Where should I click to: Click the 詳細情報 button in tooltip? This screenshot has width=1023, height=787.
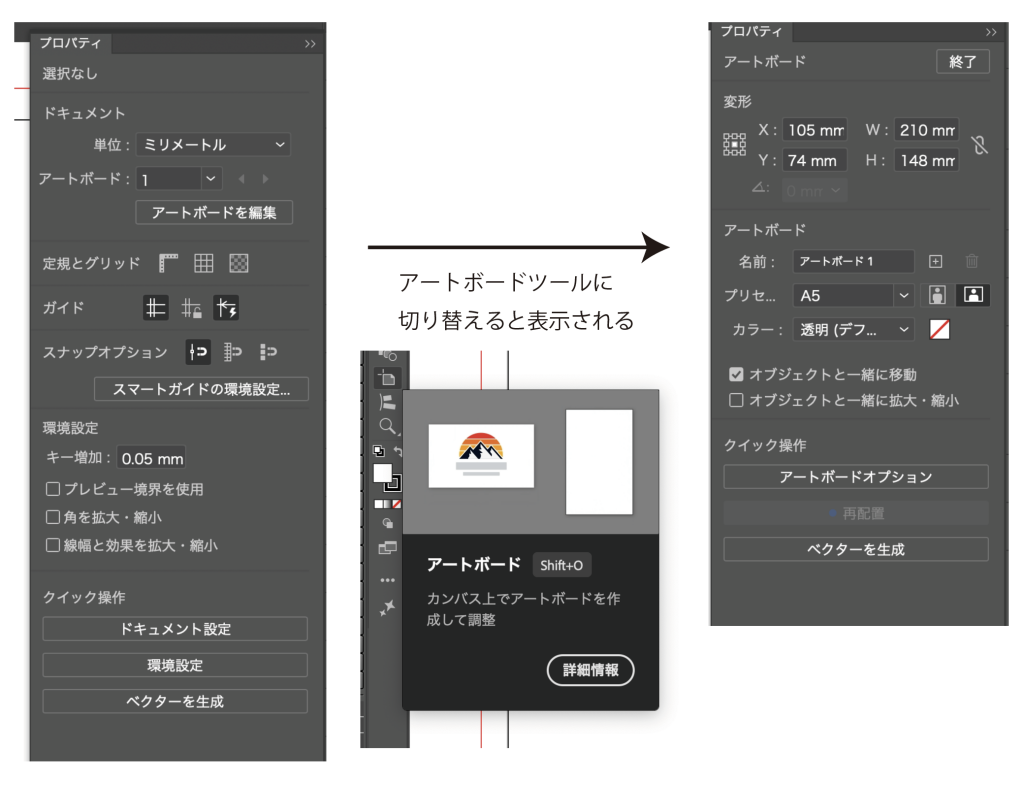click(590, 670)
